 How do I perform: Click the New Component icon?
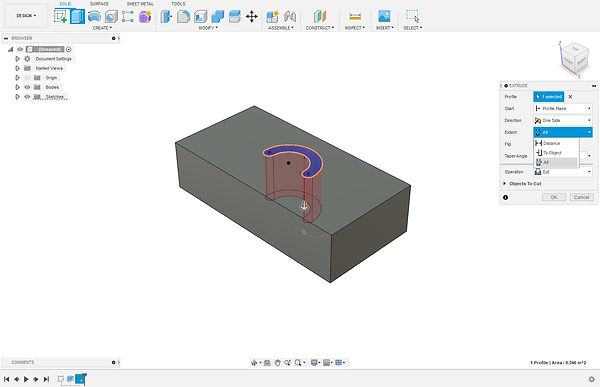coord(272,16)
